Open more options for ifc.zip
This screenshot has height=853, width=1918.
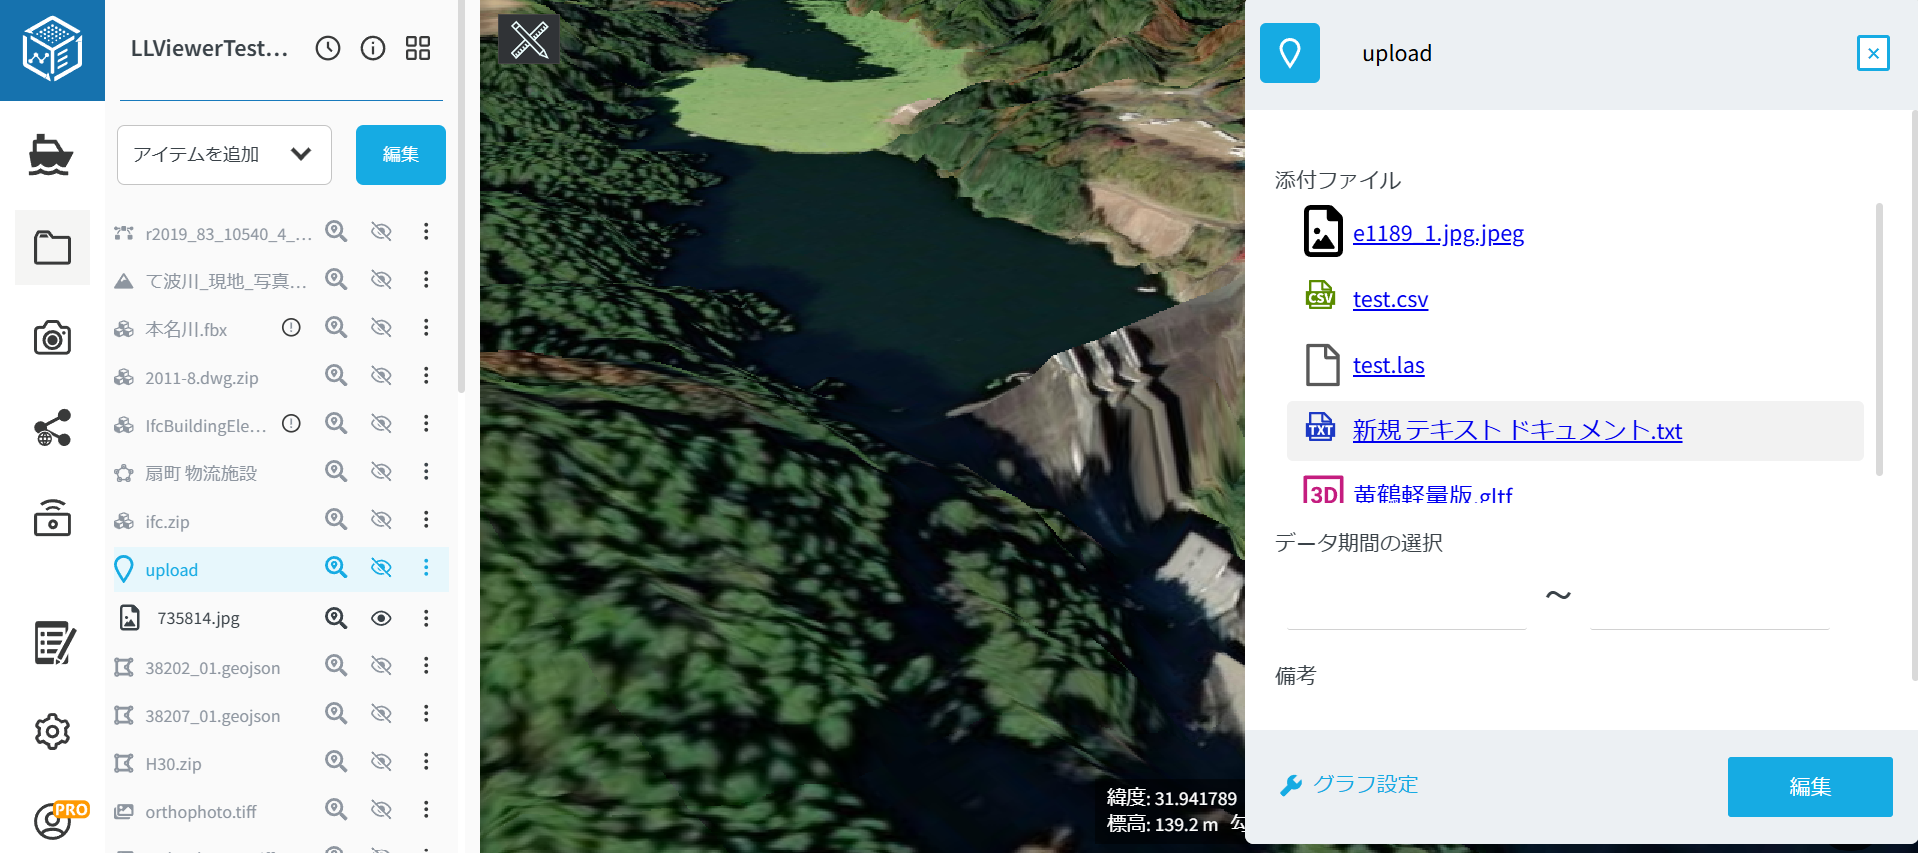426,520
